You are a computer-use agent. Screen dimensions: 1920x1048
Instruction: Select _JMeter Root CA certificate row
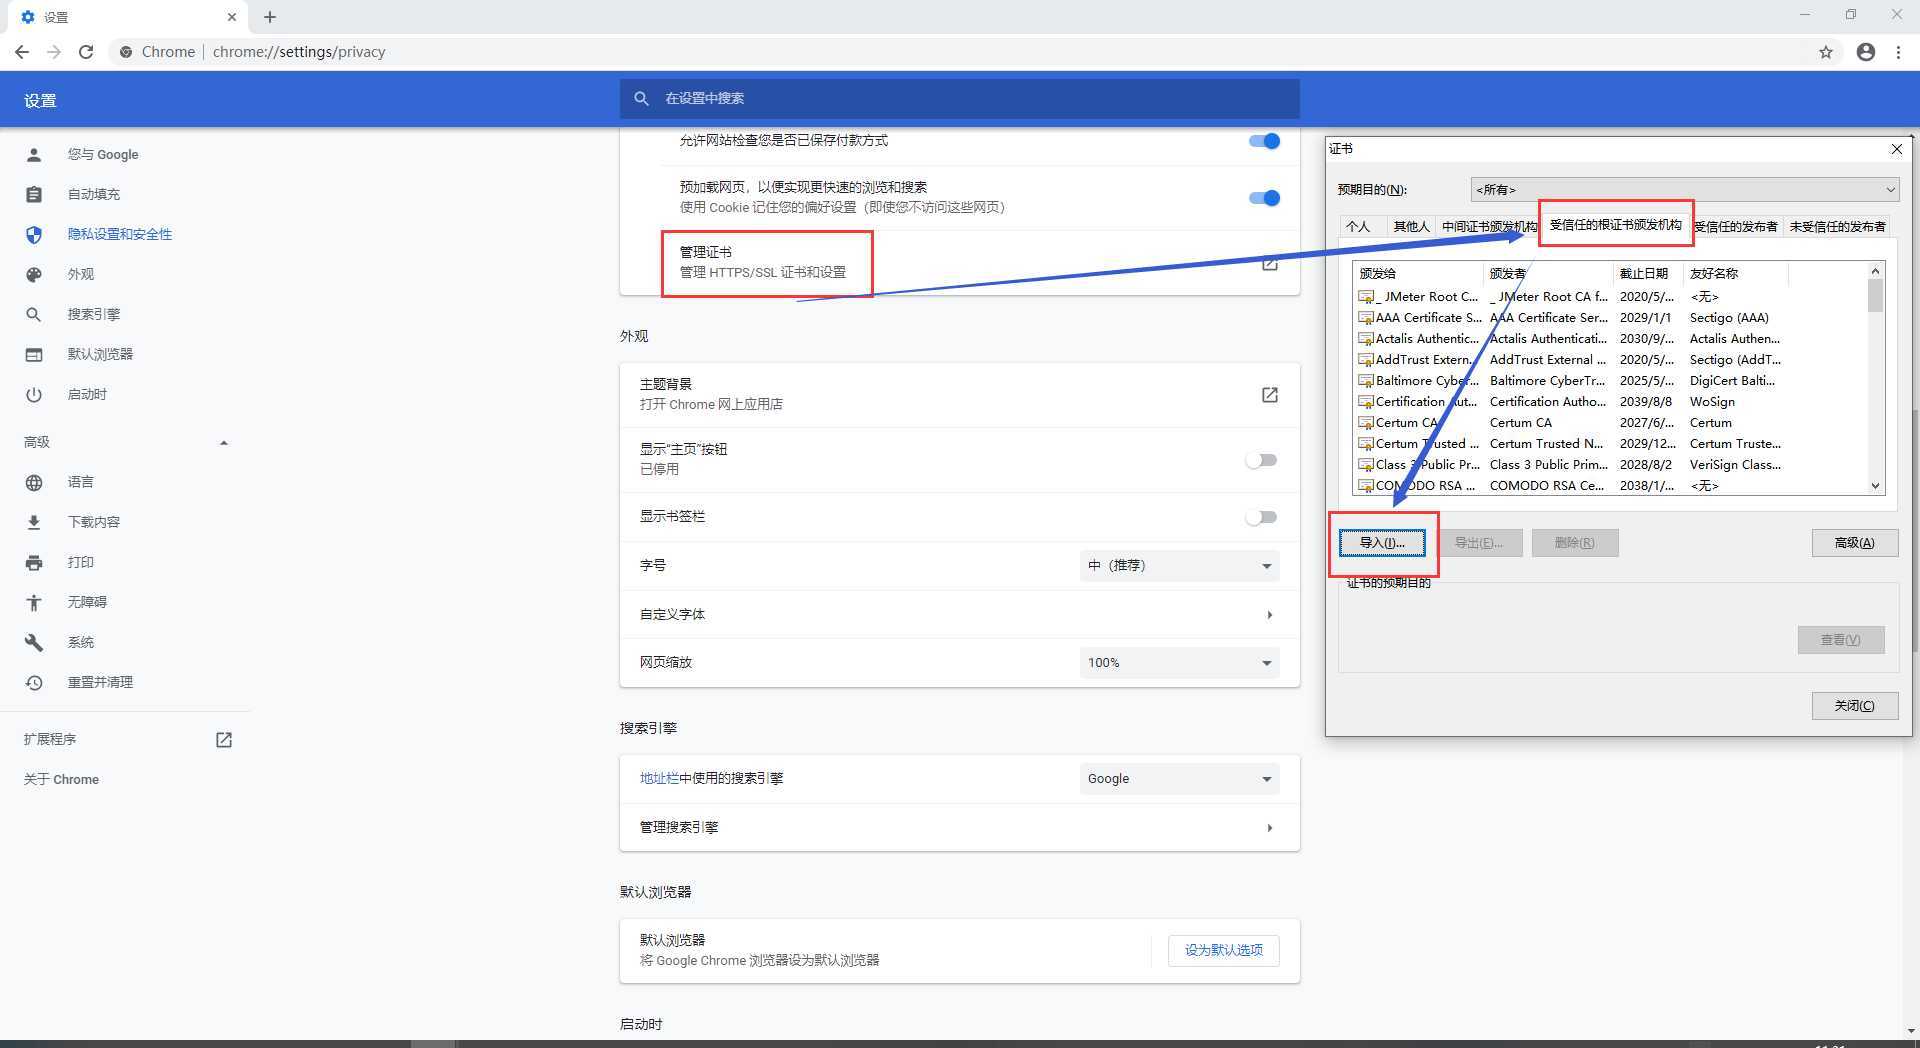point(1610,297)
